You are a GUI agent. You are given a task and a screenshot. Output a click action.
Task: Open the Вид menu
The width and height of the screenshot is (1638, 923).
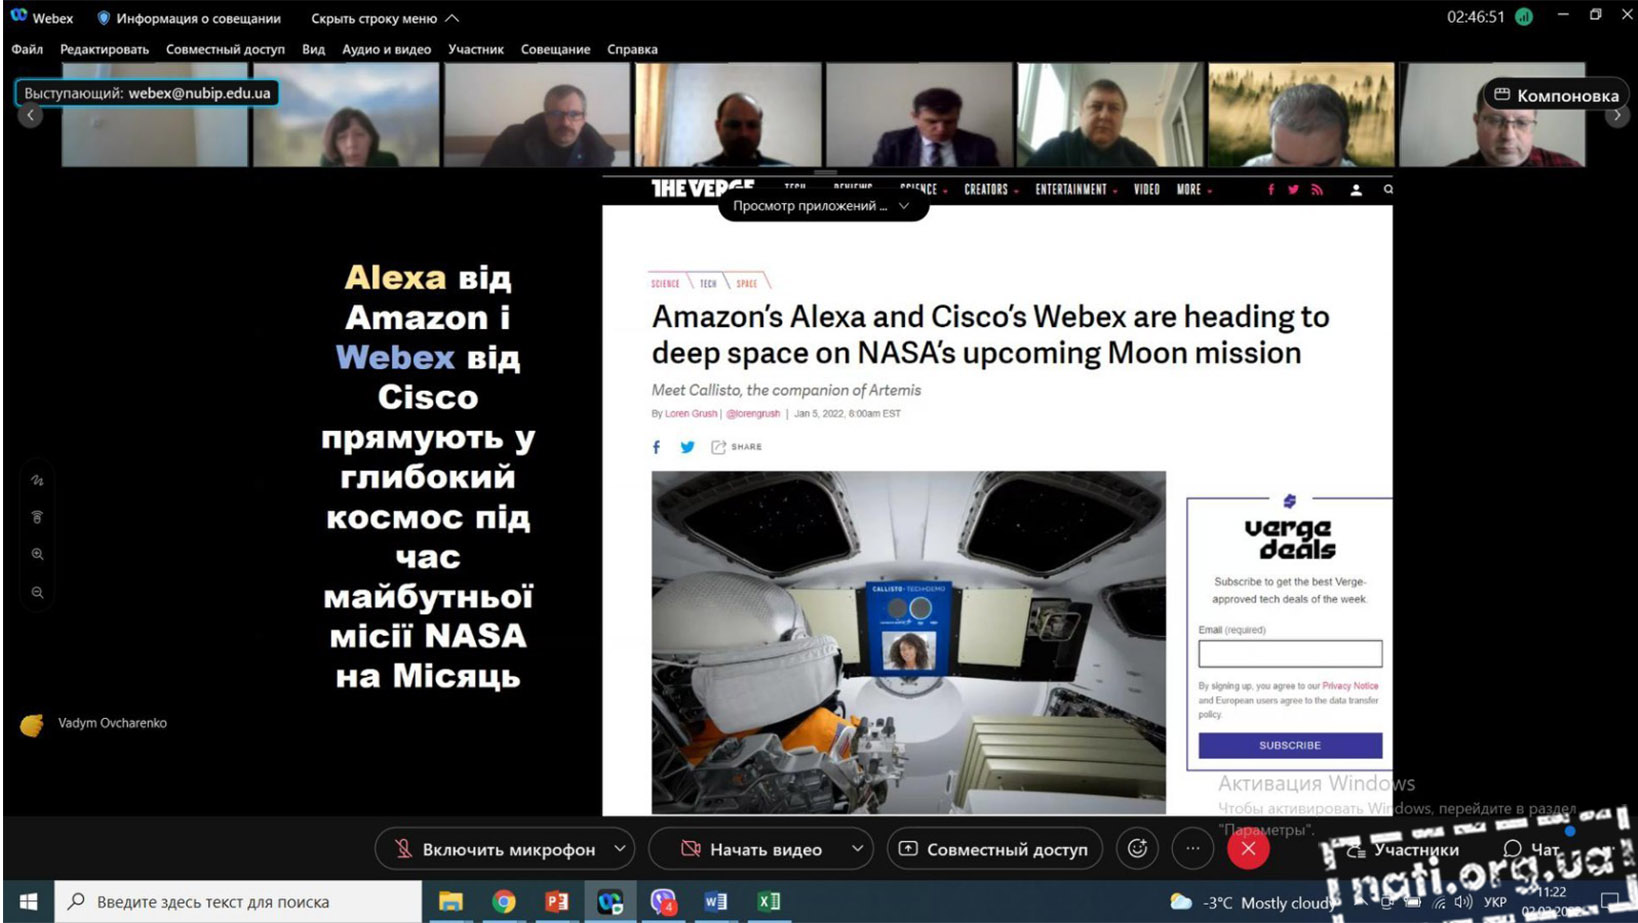coord(313,49)
